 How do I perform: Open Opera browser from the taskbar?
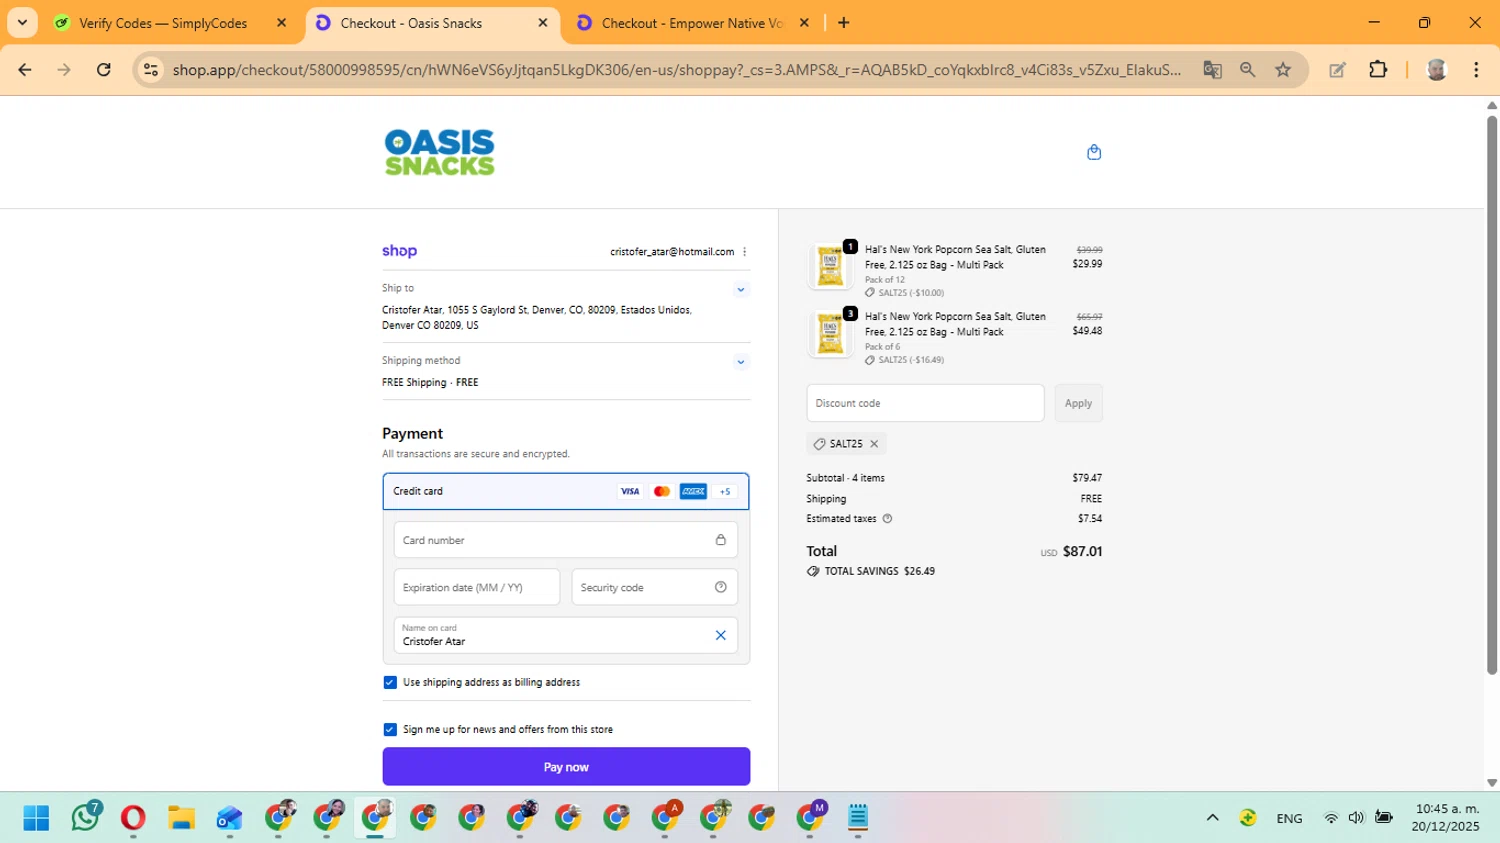pos(133,818)
